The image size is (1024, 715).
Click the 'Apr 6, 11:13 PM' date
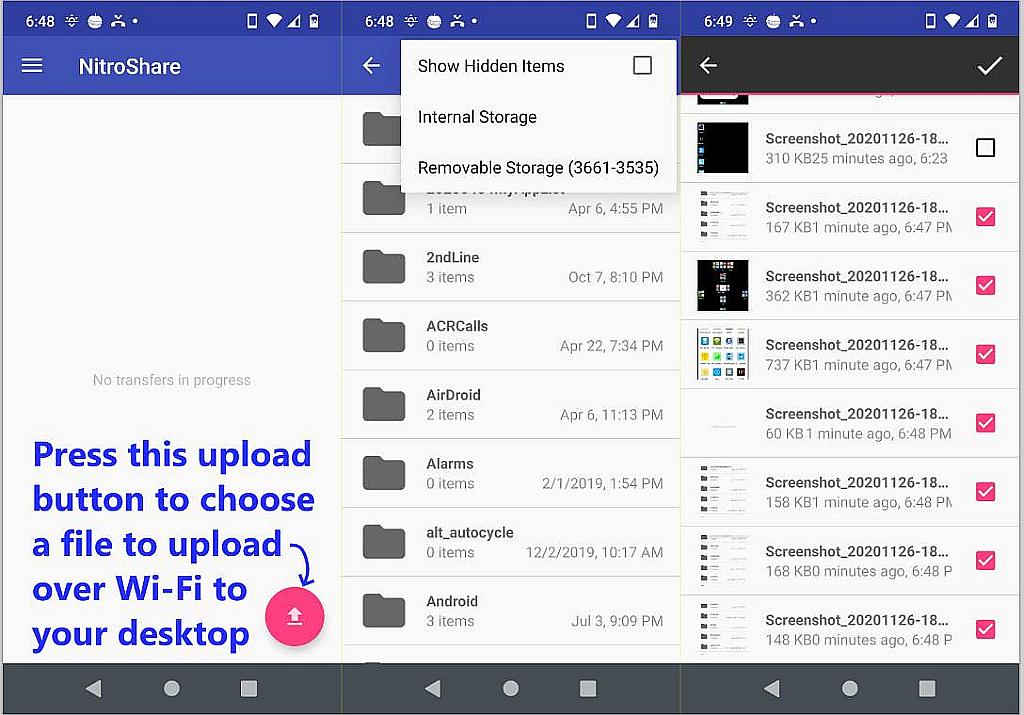pos(611,415)
